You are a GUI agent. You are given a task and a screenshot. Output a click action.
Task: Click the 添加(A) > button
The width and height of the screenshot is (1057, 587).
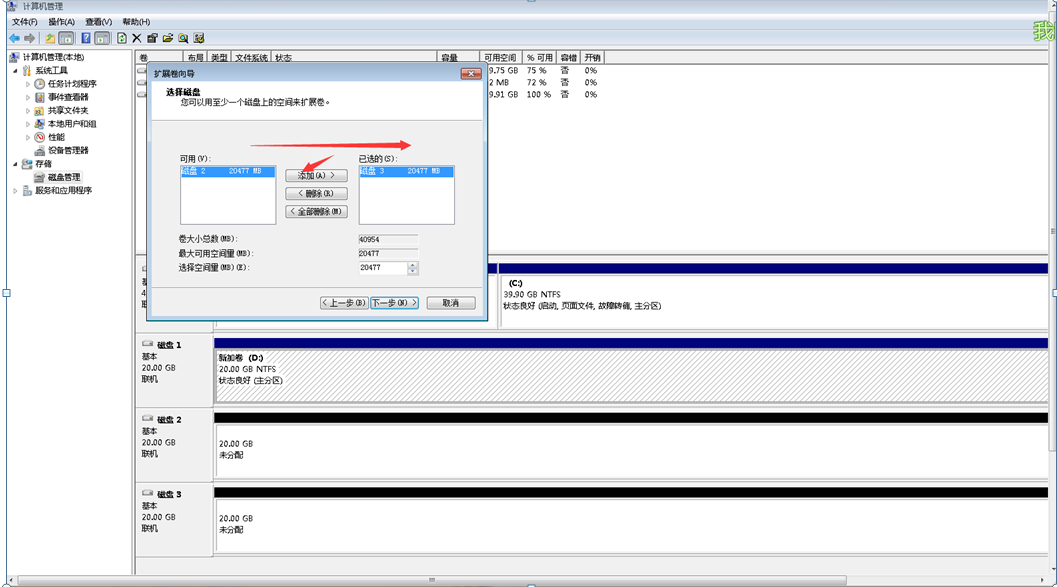coord(316,176)
